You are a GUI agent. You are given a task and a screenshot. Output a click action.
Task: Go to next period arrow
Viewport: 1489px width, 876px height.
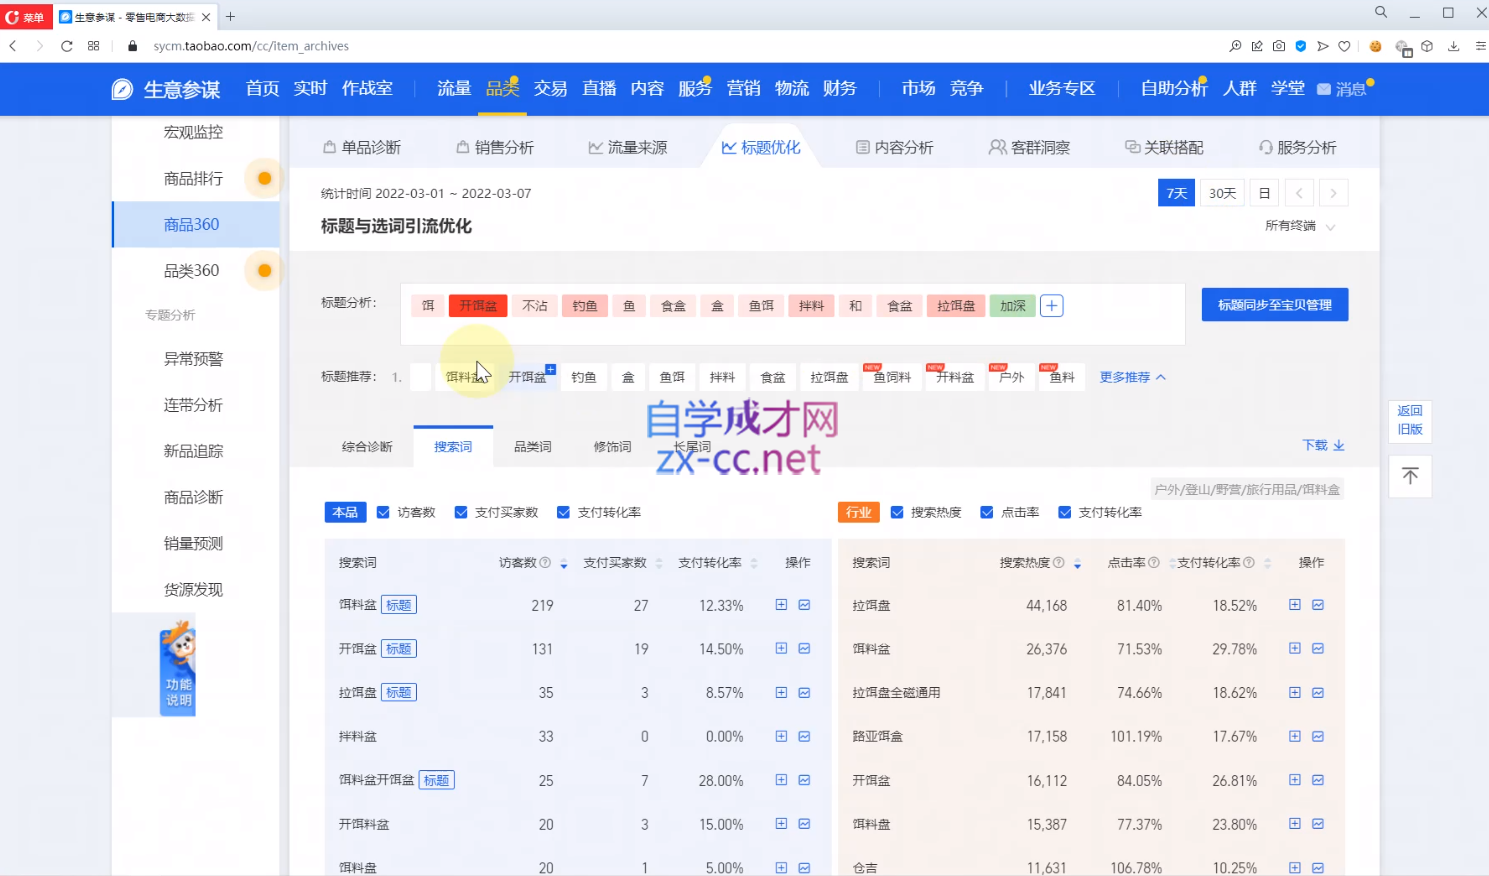tap(1333, 193)
